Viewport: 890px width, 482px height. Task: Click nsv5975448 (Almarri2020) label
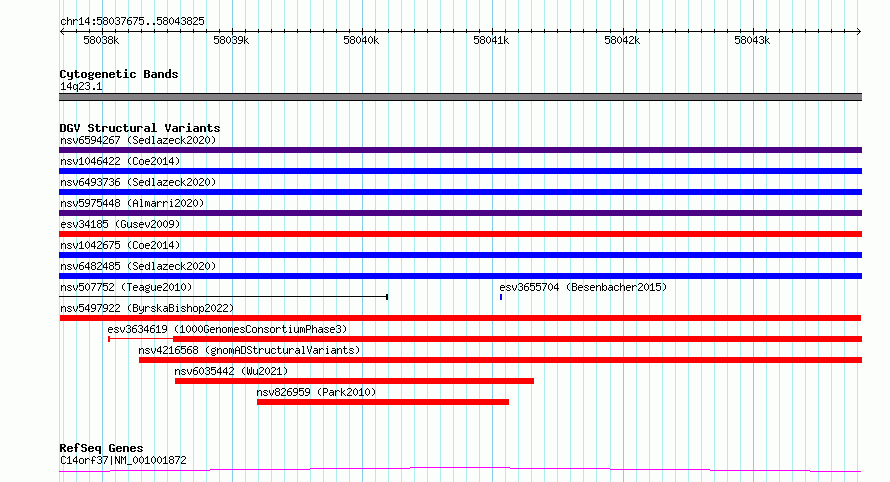coord(132,203)
